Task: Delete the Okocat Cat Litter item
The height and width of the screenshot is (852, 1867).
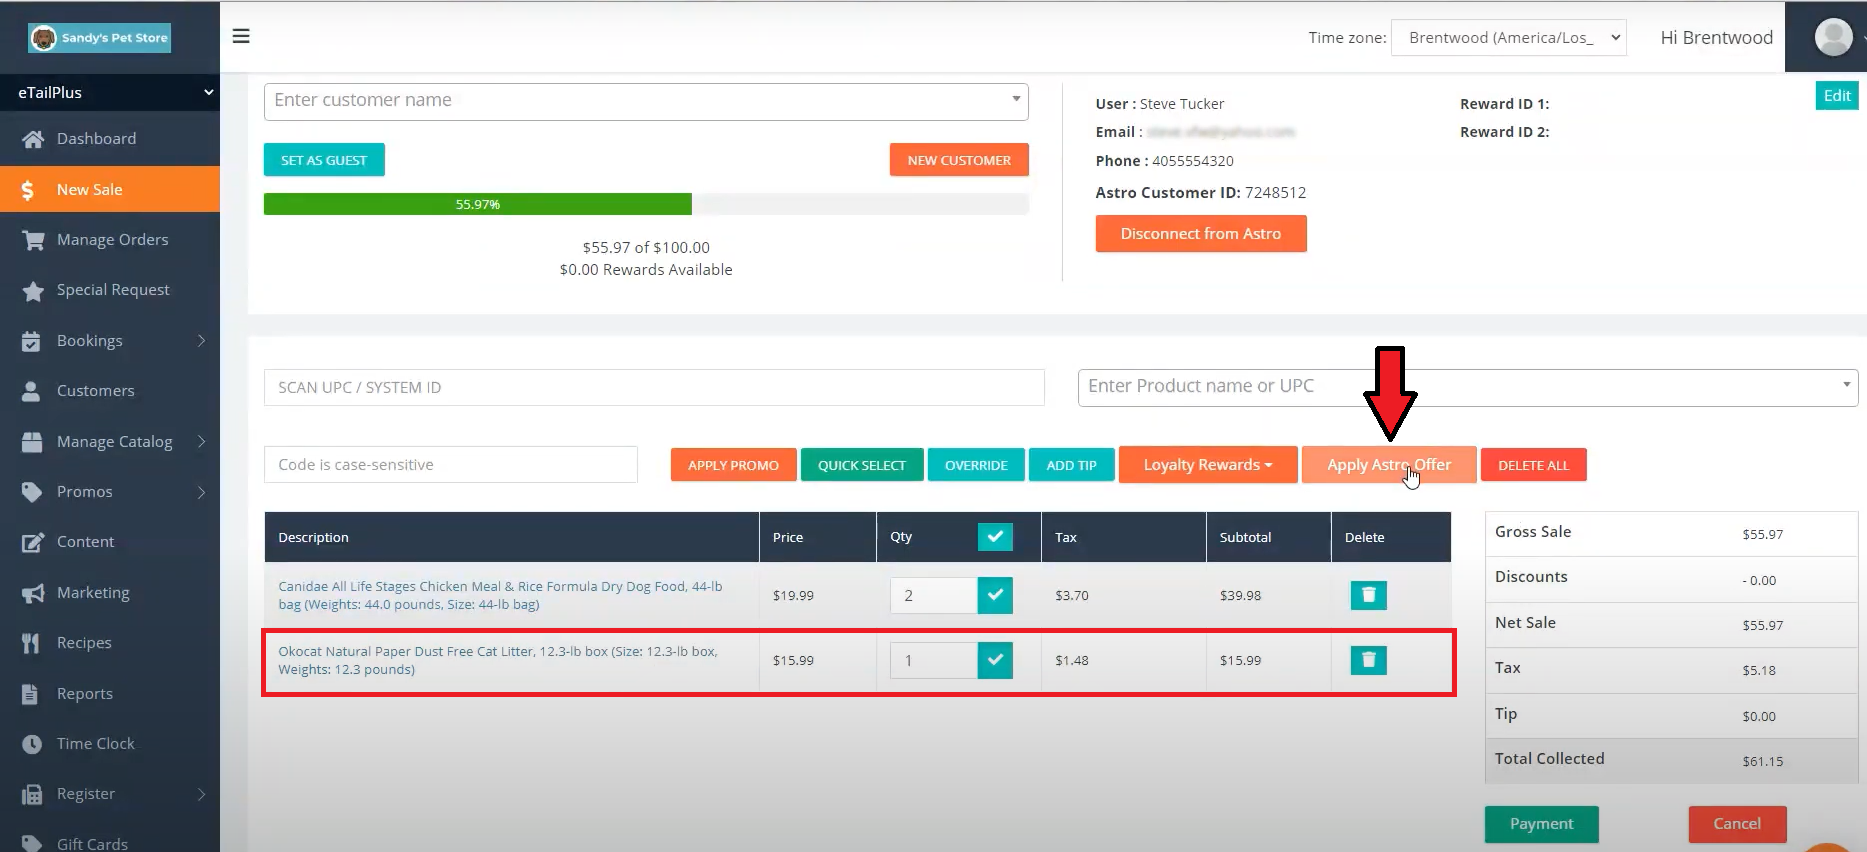Action: (x=1368, y=660)
